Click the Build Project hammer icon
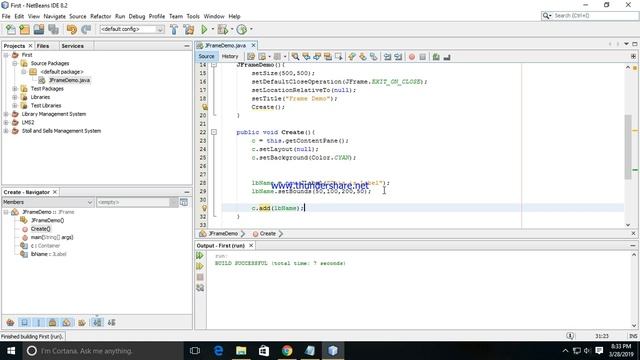The height and width of the screenshot is (360, 640). (x=174, y=29)
